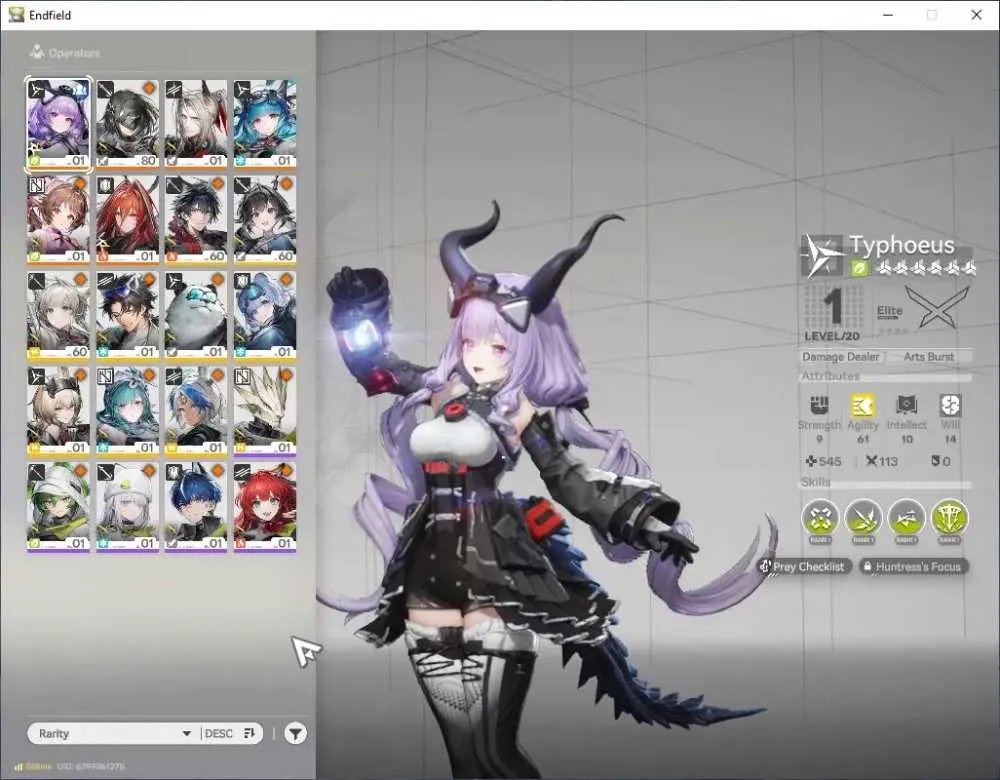Click the Rarity dropdown arrow
This screenshot has width=1000, height=780.
(x=186, y=733)
